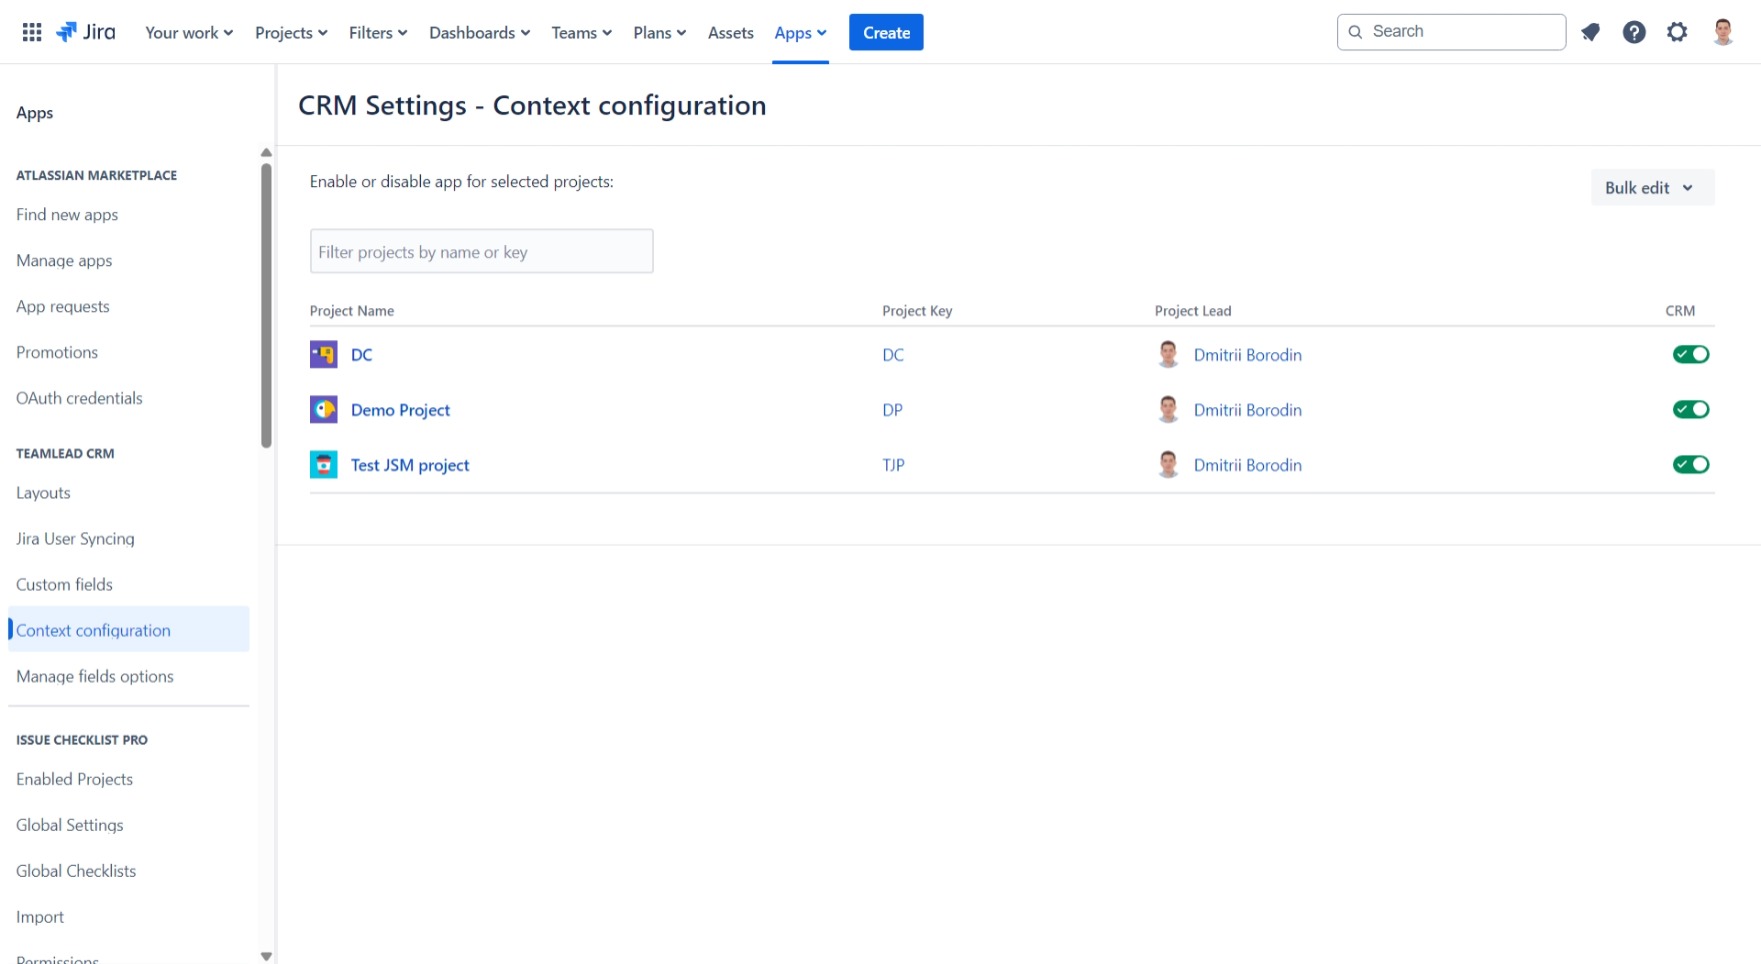This screenshot has width=1761, height=964.
Task: Open Jira settings gear icon
Action: [x=1677, y=31]
